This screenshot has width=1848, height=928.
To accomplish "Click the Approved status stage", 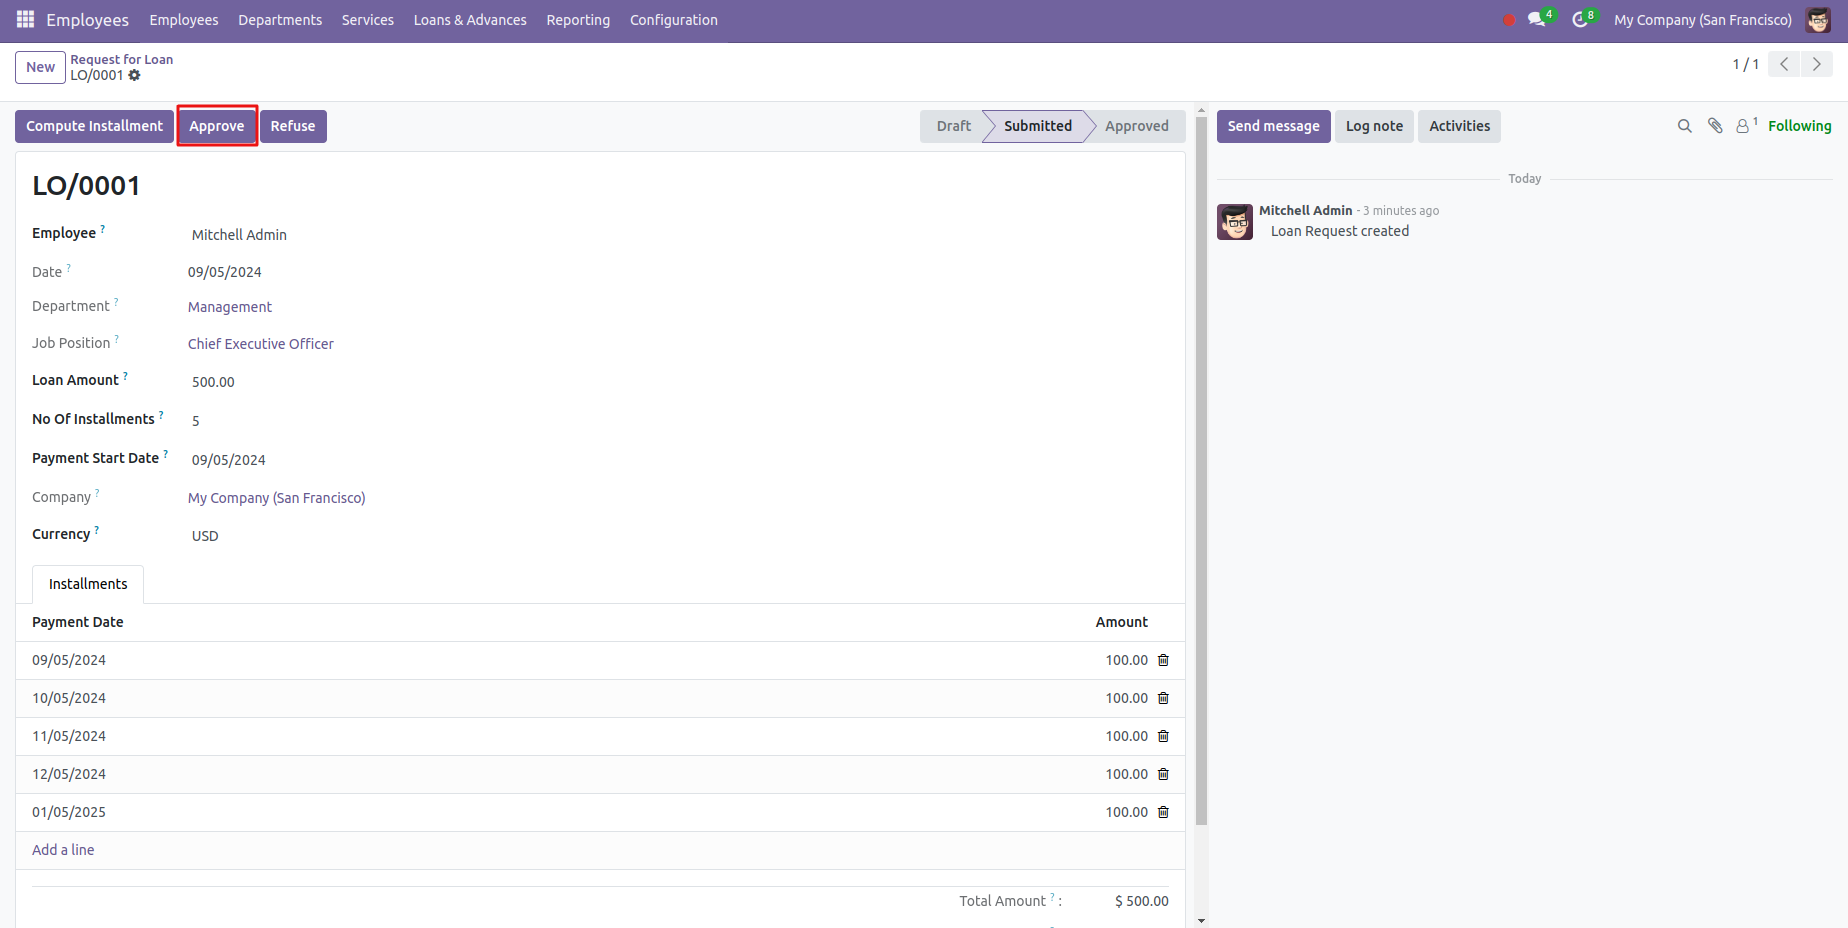I will pyautogui.click(x=1136, y=126).
